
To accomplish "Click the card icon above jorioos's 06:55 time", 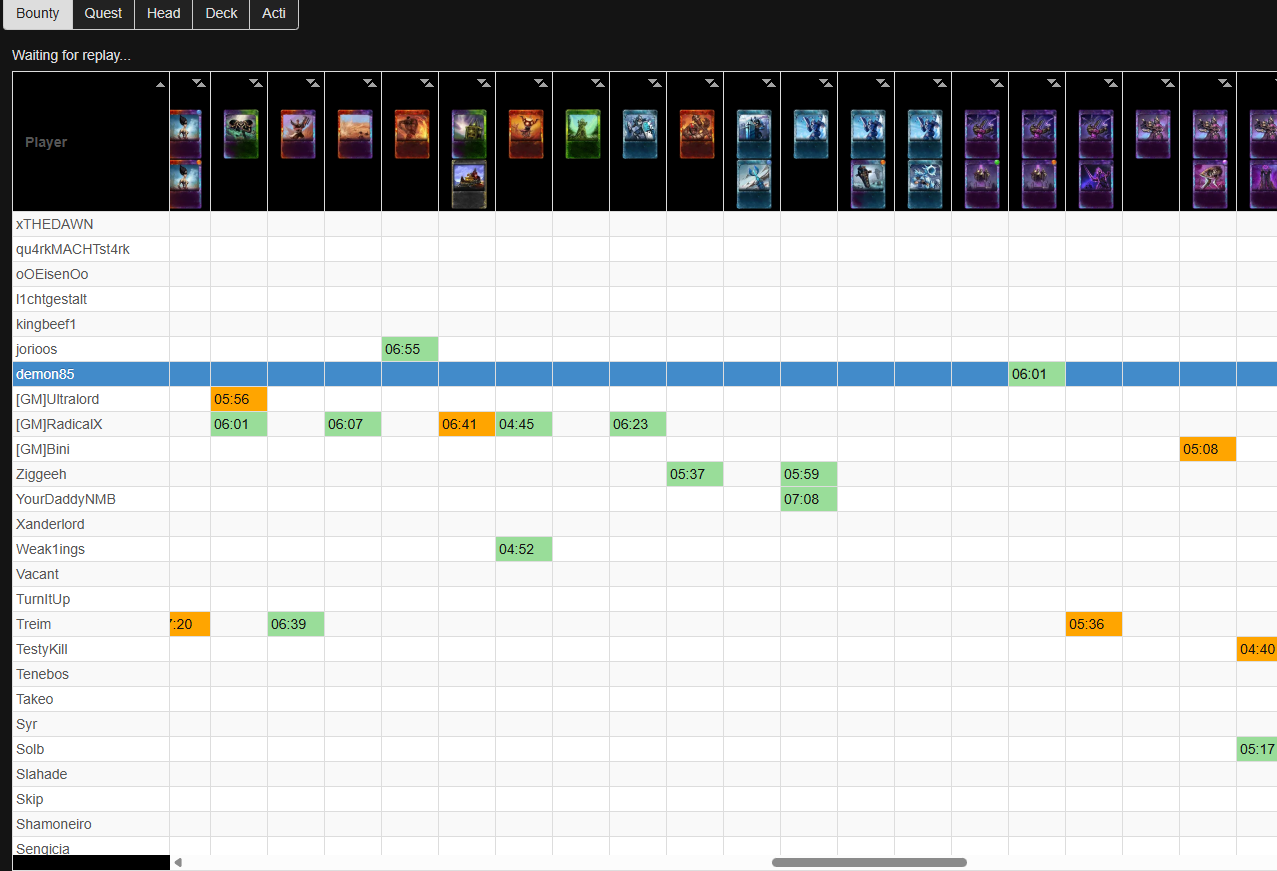I will [411, 134].
